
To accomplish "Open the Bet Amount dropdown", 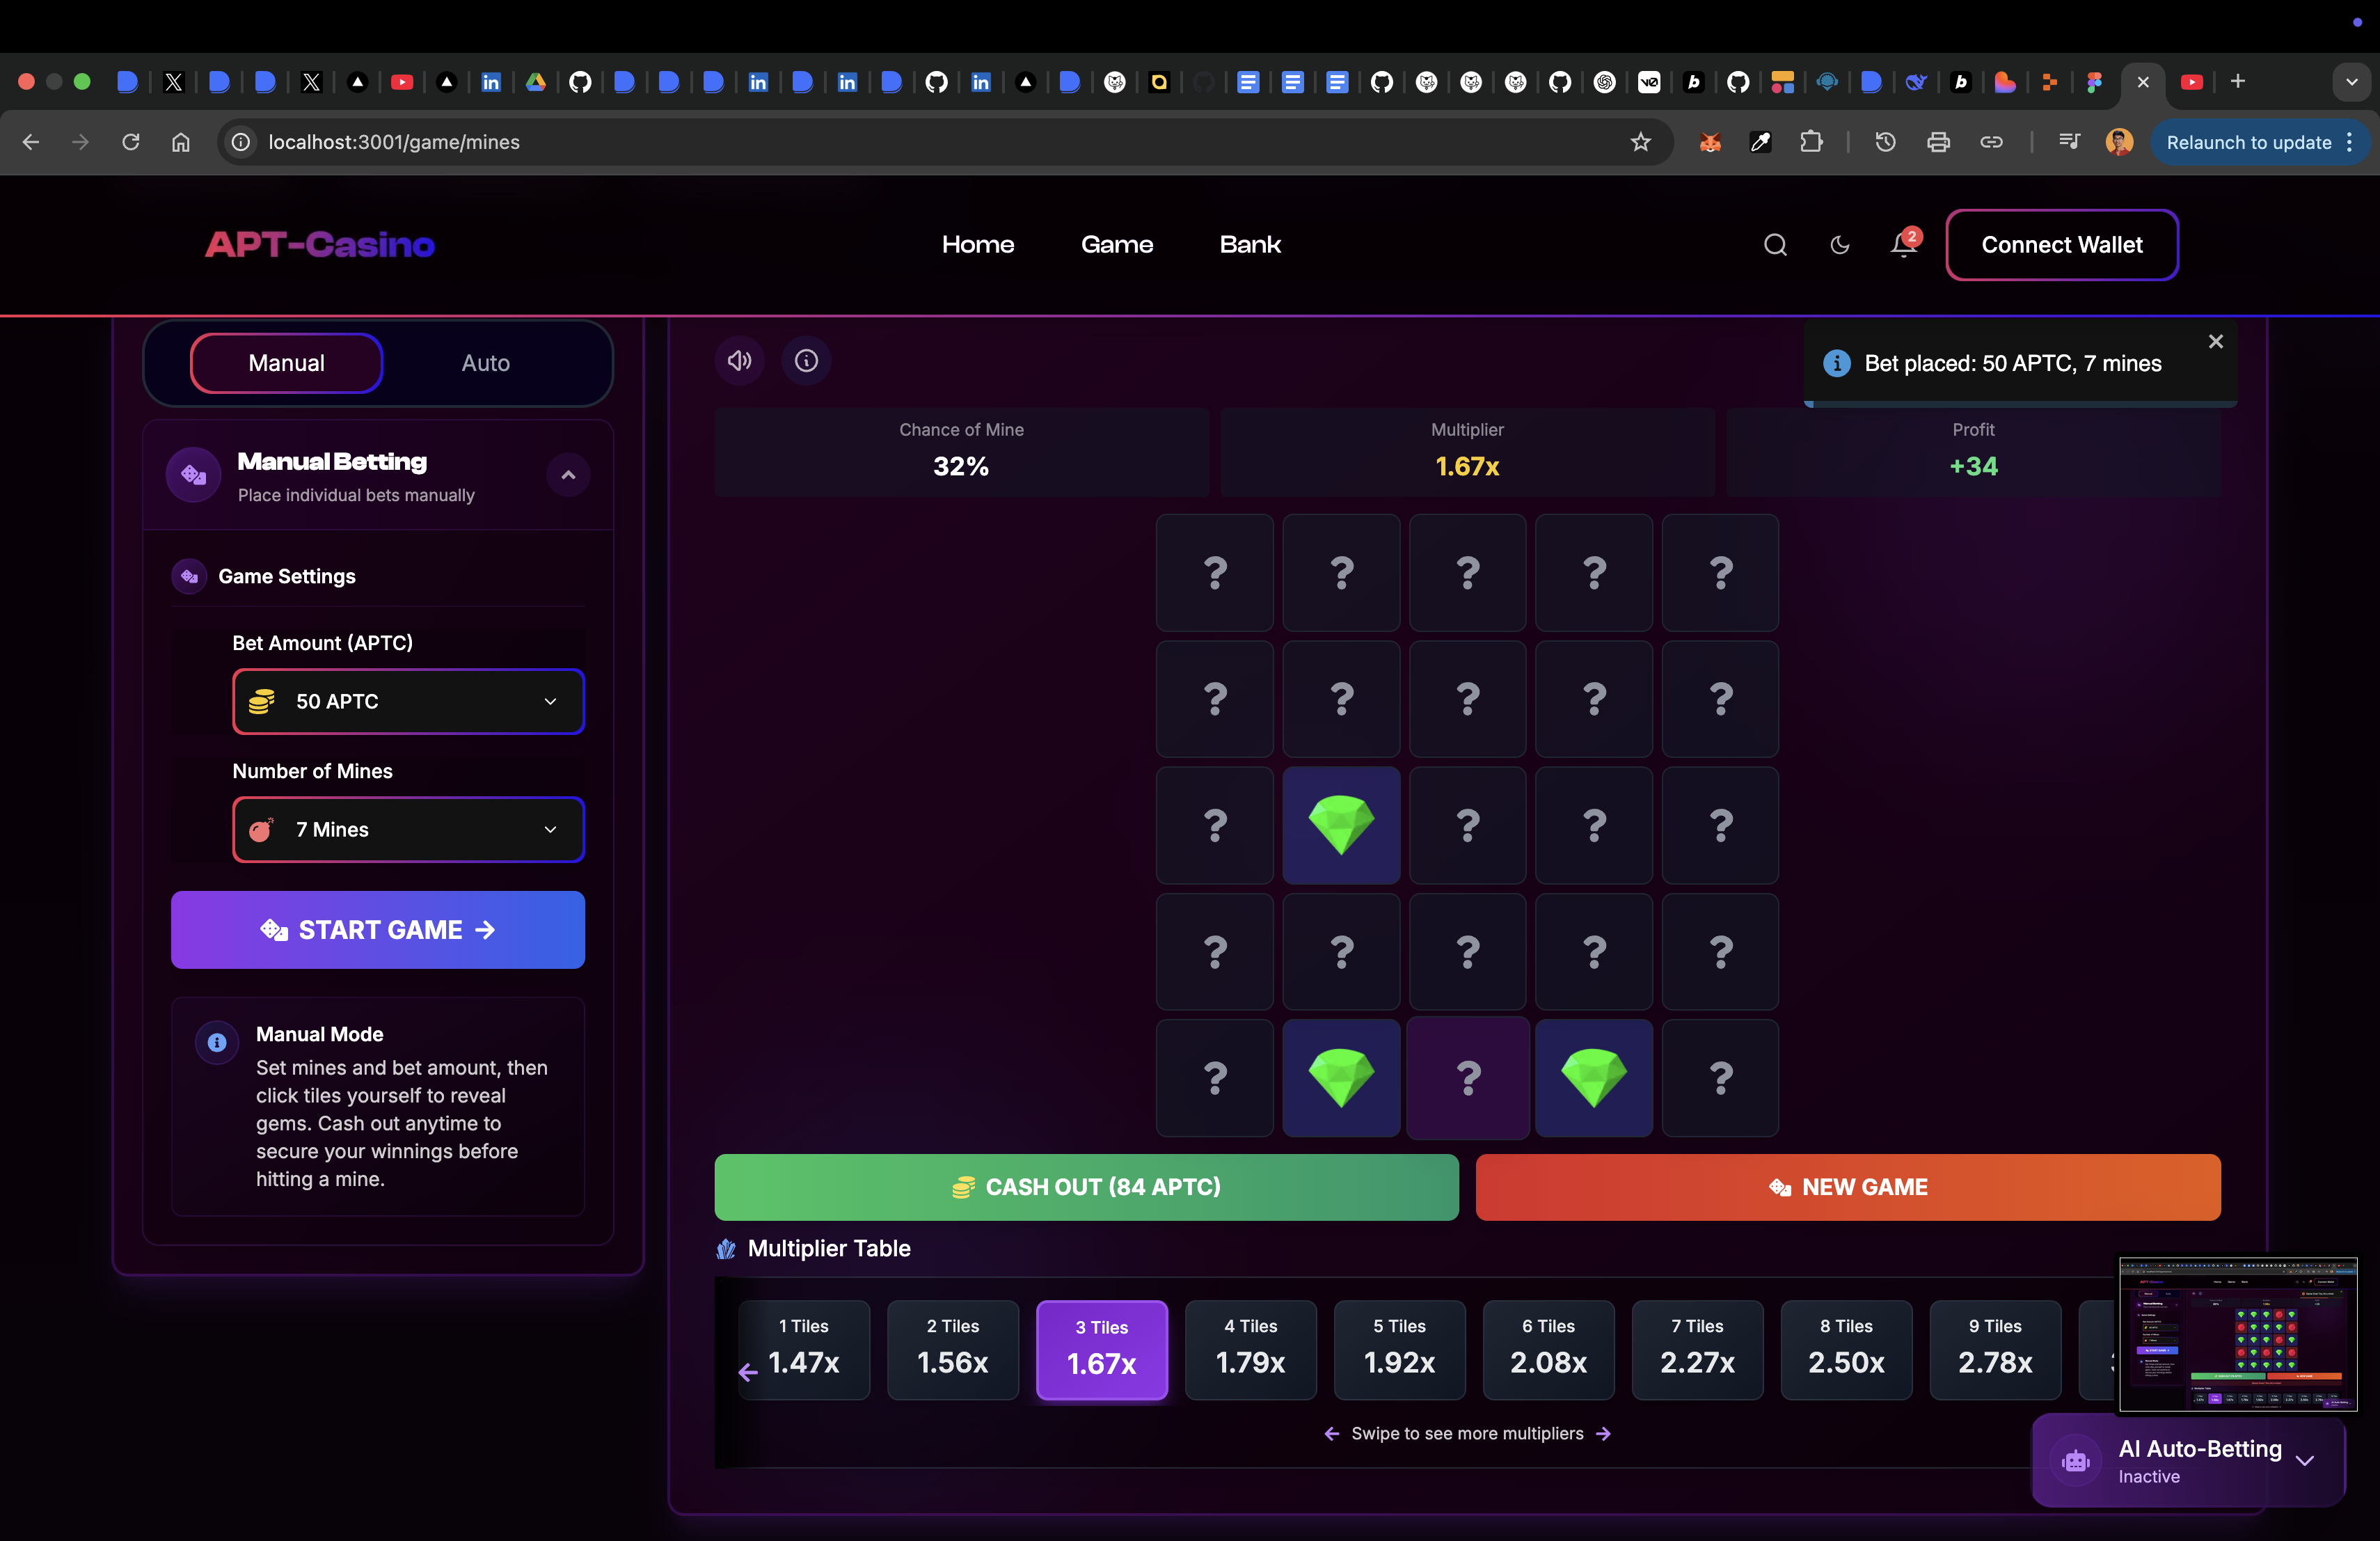I will point(408,701).
